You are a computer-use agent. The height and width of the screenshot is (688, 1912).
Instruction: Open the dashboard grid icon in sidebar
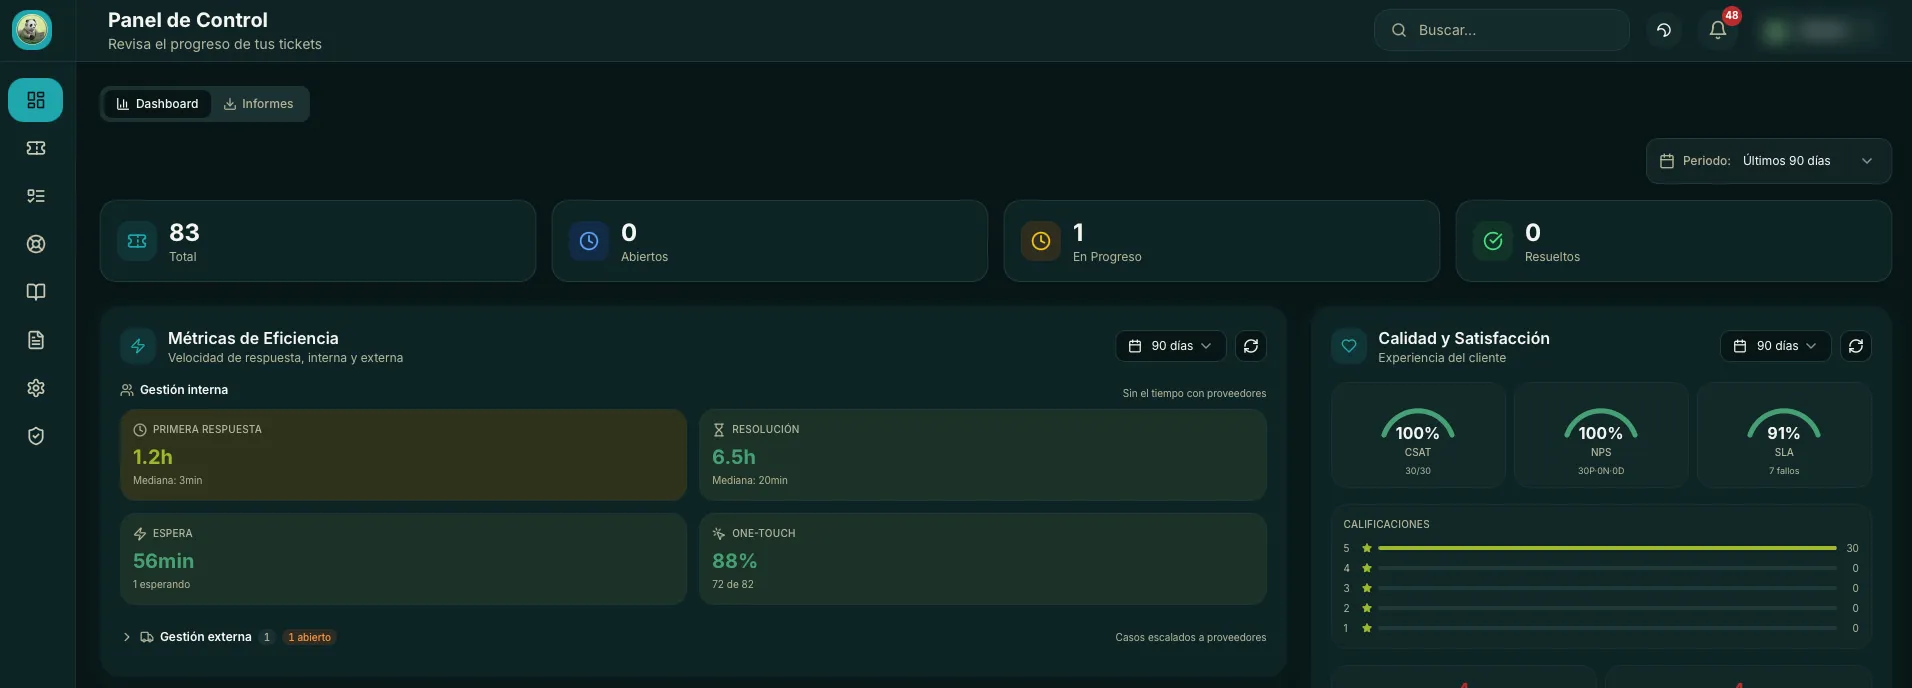coord(36,100)
